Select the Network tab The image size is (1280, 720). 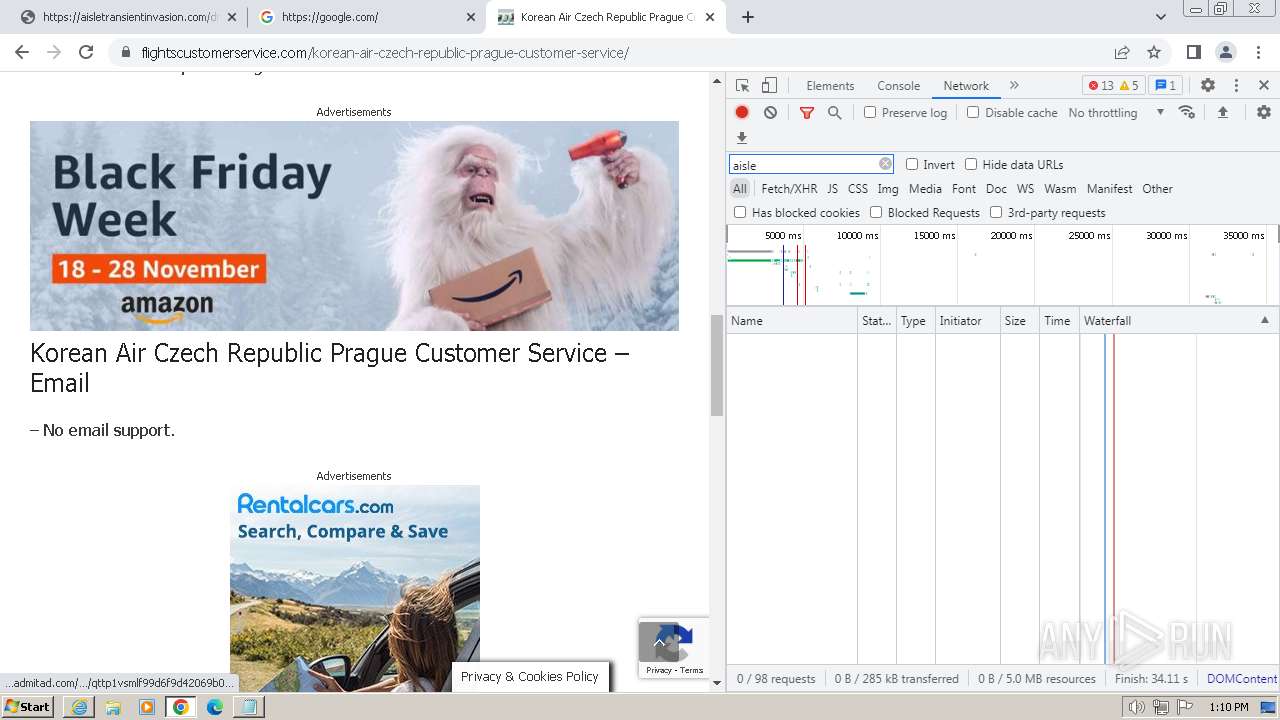[x=966, y=86]
